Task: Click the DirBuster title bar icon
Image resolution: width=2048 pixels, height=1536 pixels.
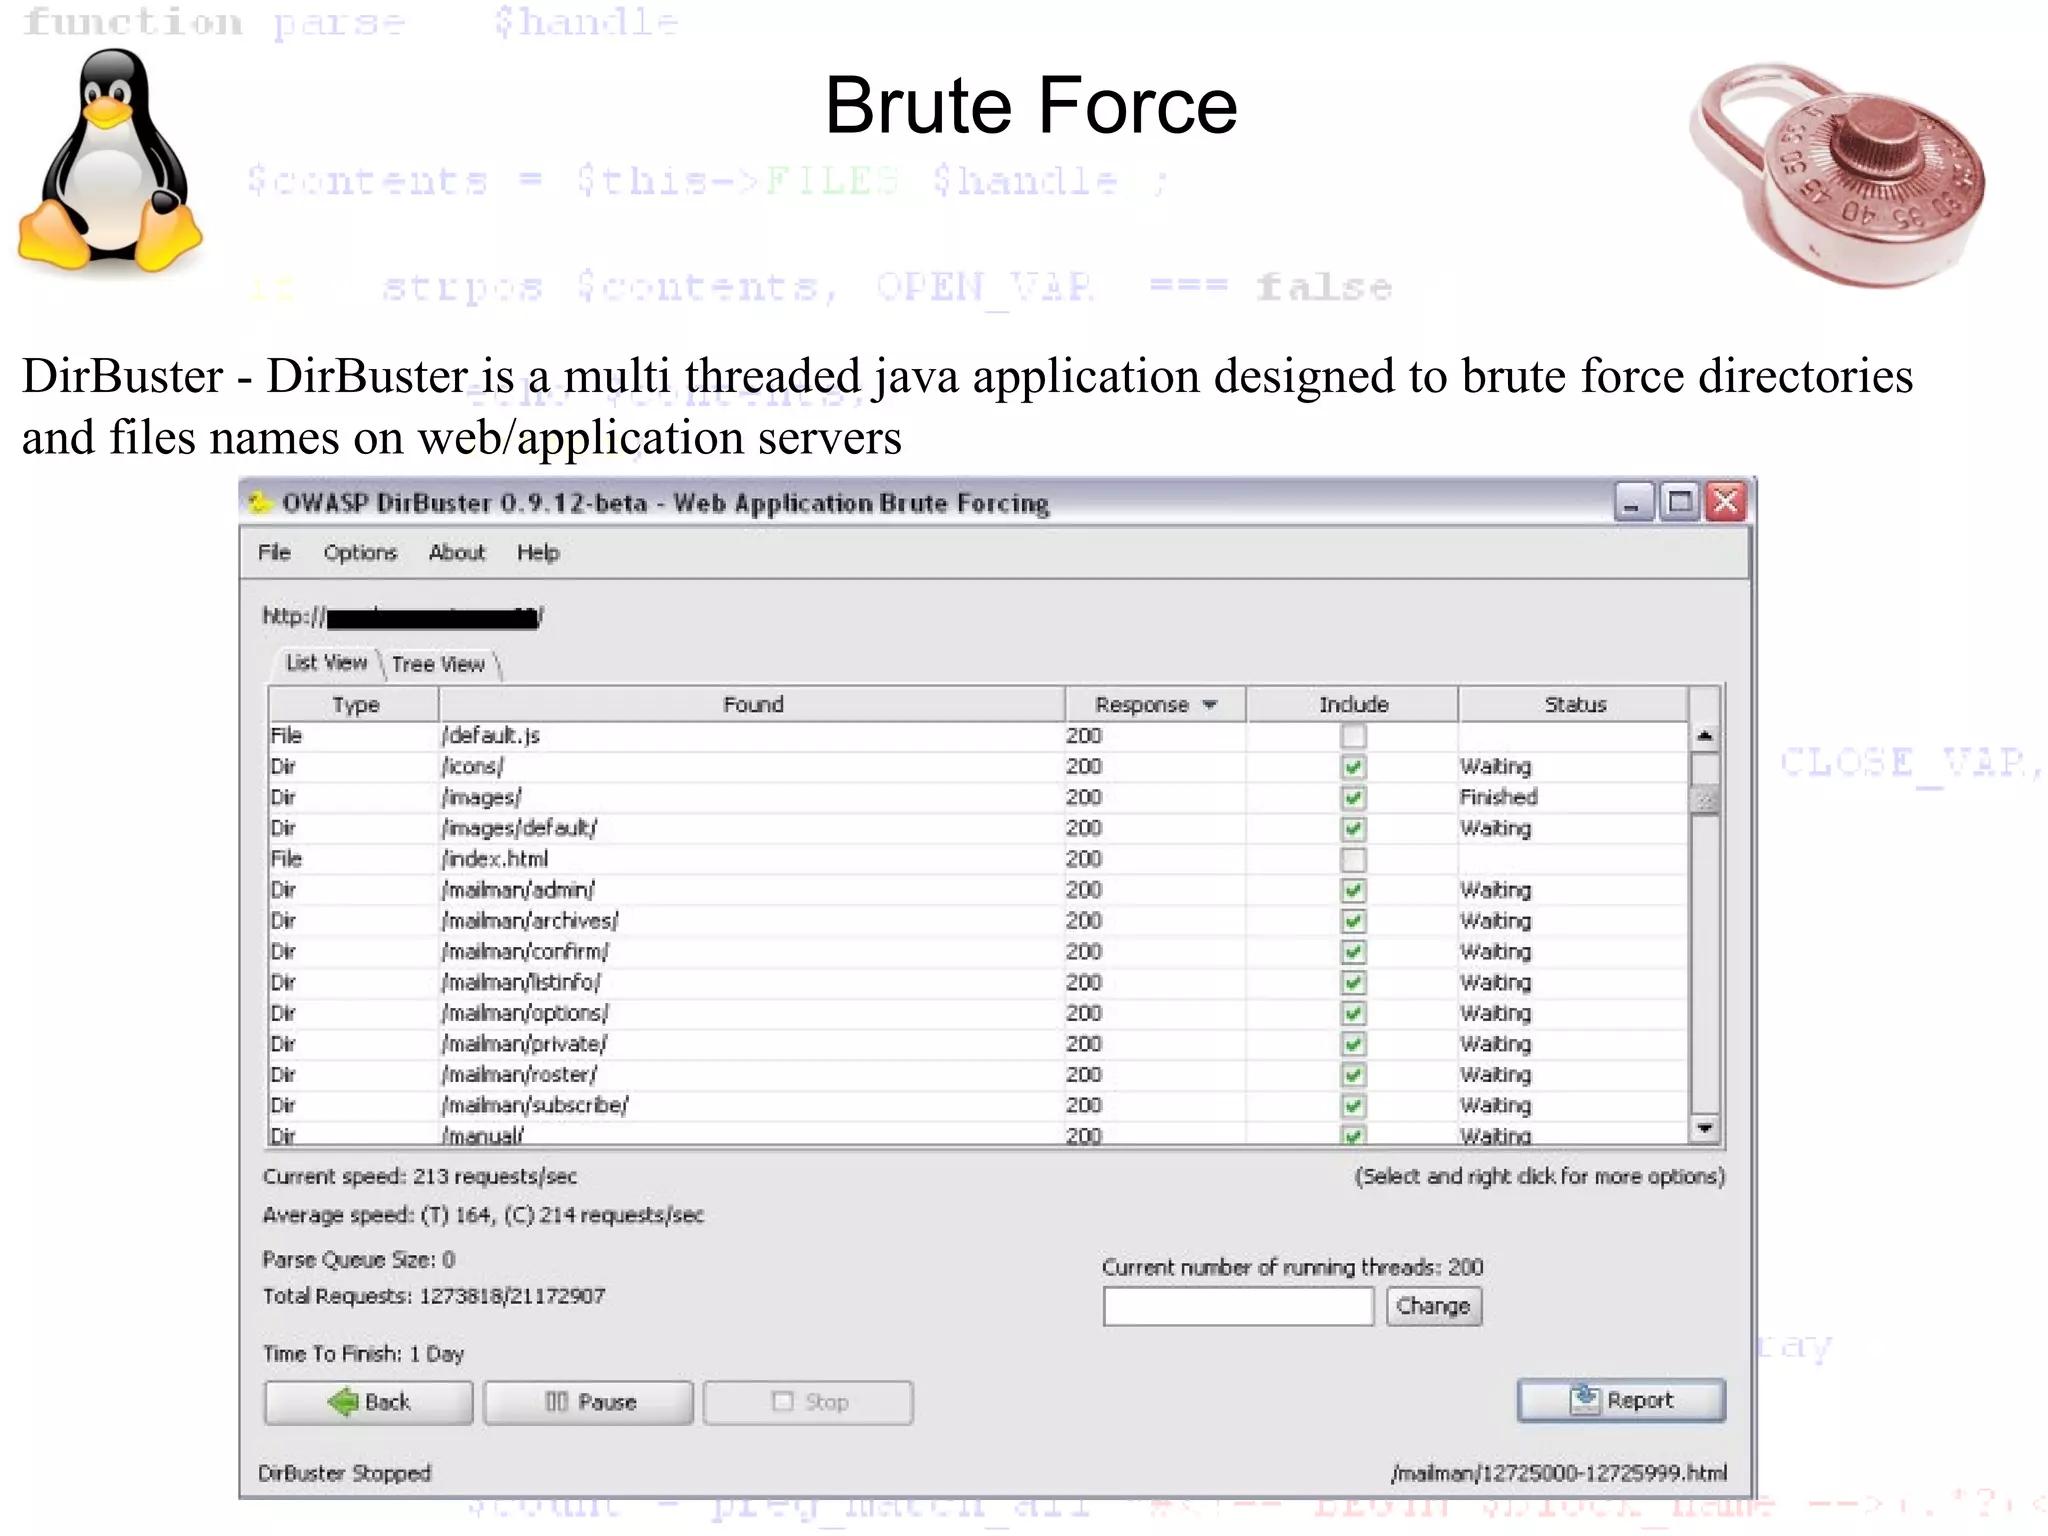Action: 260,502
